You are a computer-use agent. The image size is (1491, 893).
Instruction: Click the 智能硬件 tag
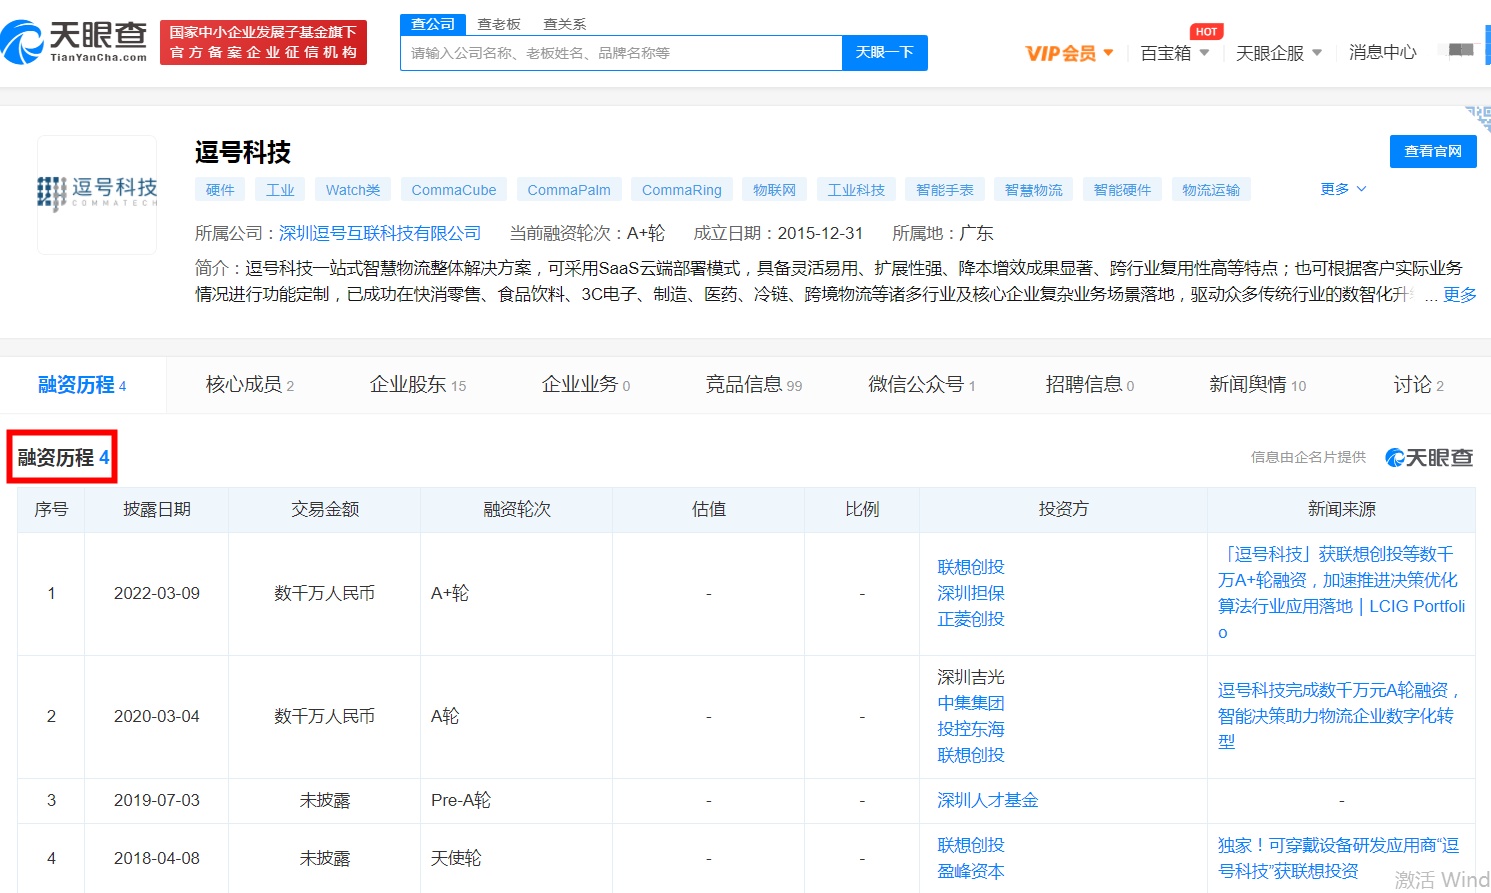click(1122, 190)
